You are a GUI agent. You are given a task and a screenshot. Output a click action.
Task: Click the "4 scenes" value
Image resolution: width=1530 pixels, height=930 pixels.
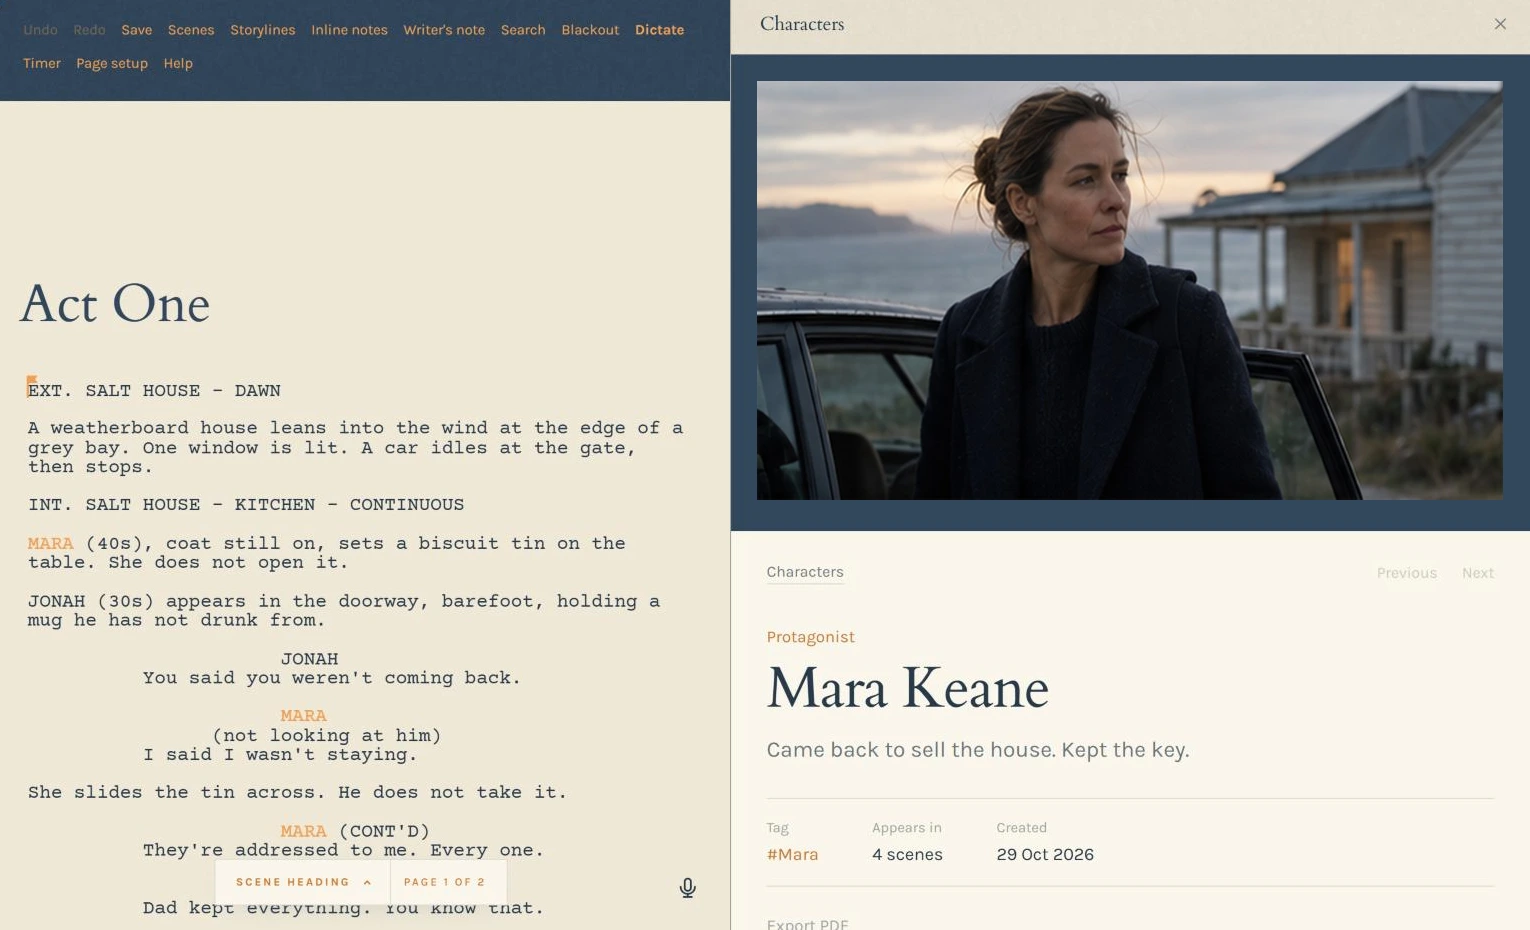(907, 854)
